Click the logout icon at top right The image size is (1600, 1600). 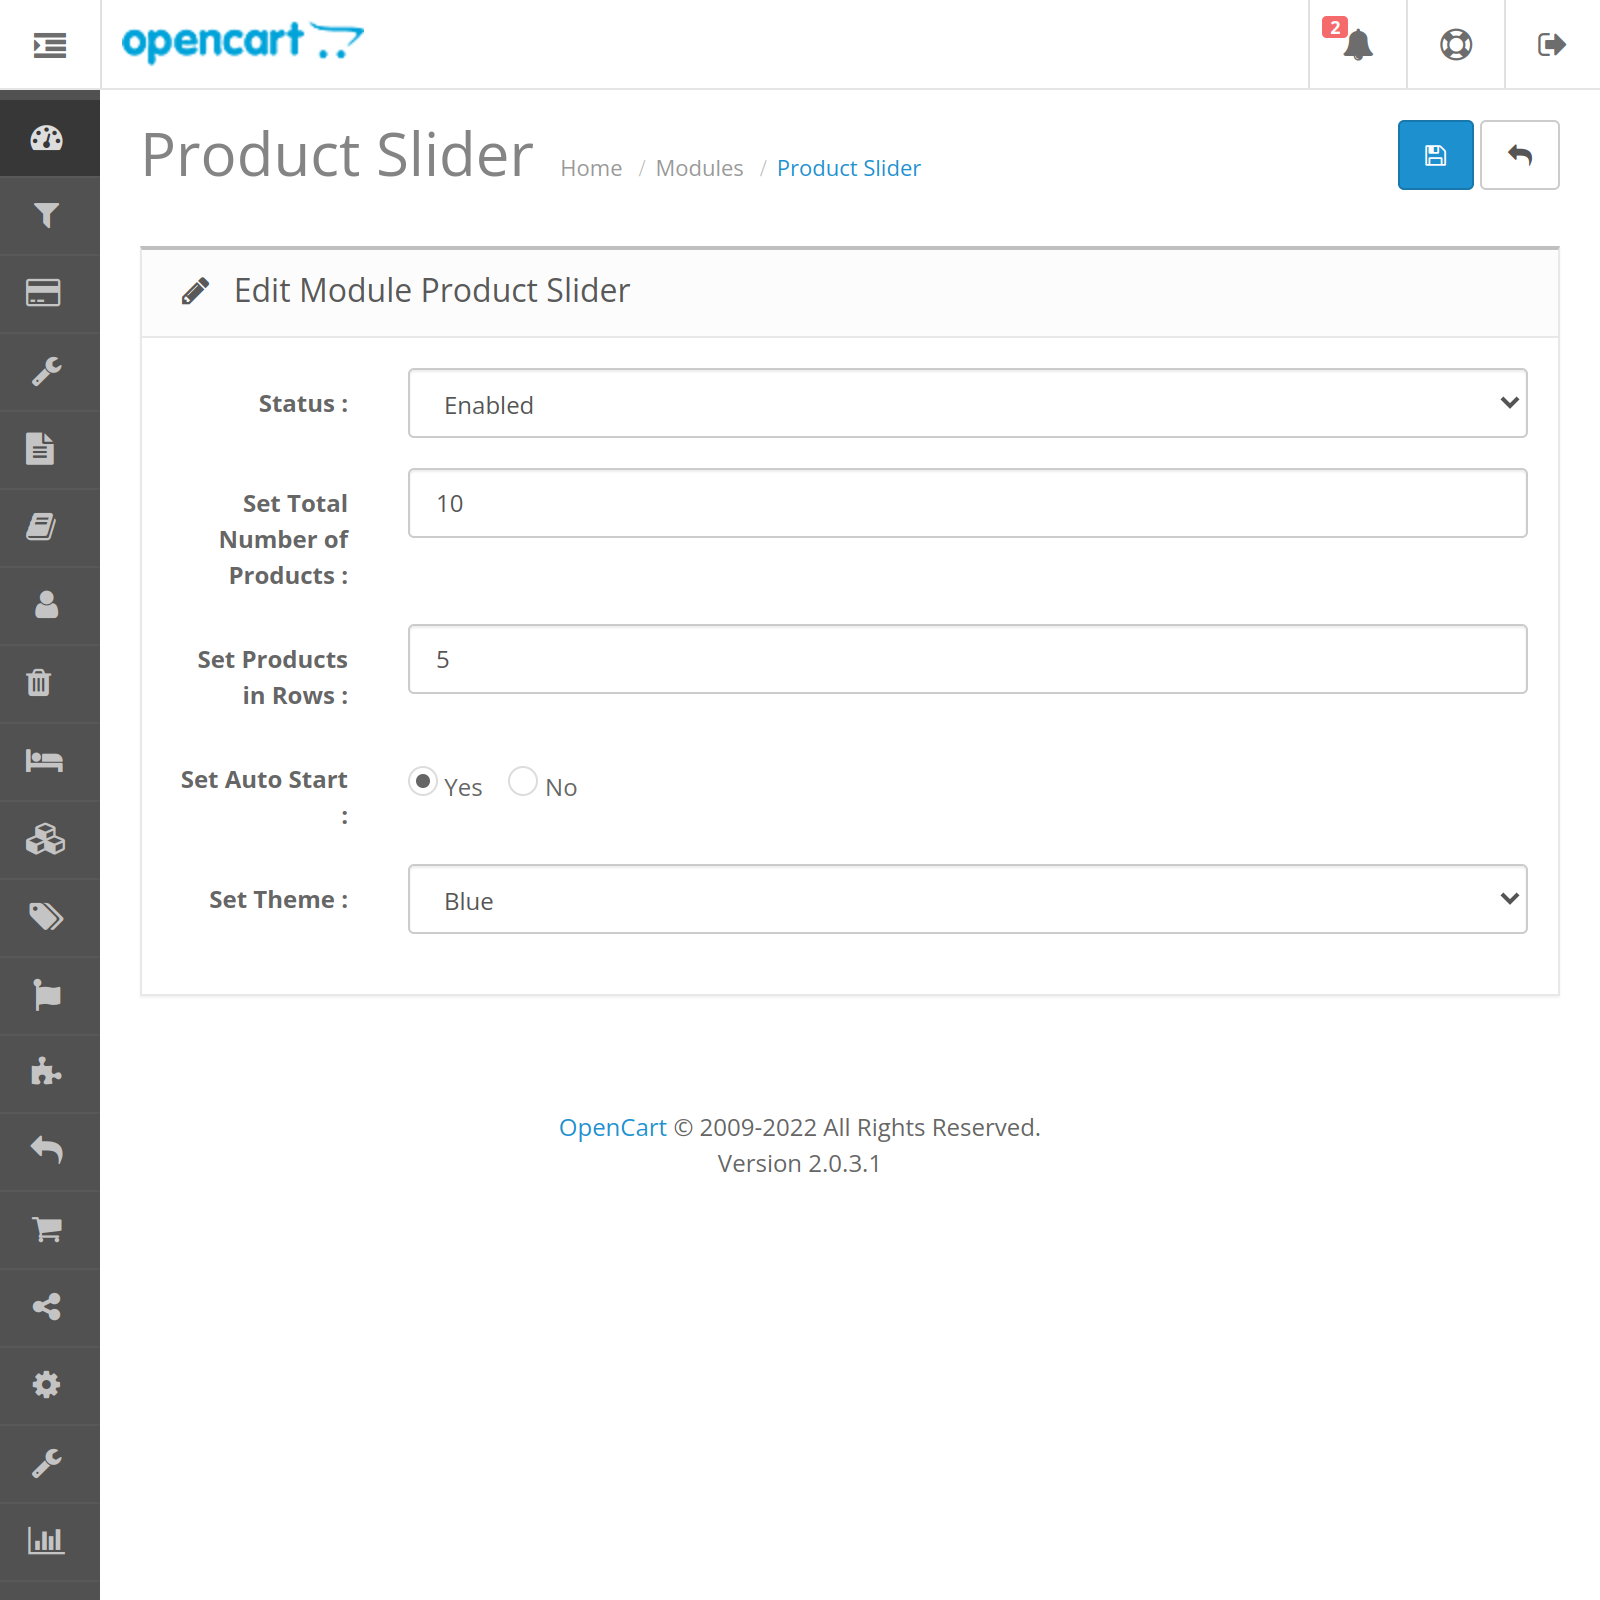pos(1551,45)
